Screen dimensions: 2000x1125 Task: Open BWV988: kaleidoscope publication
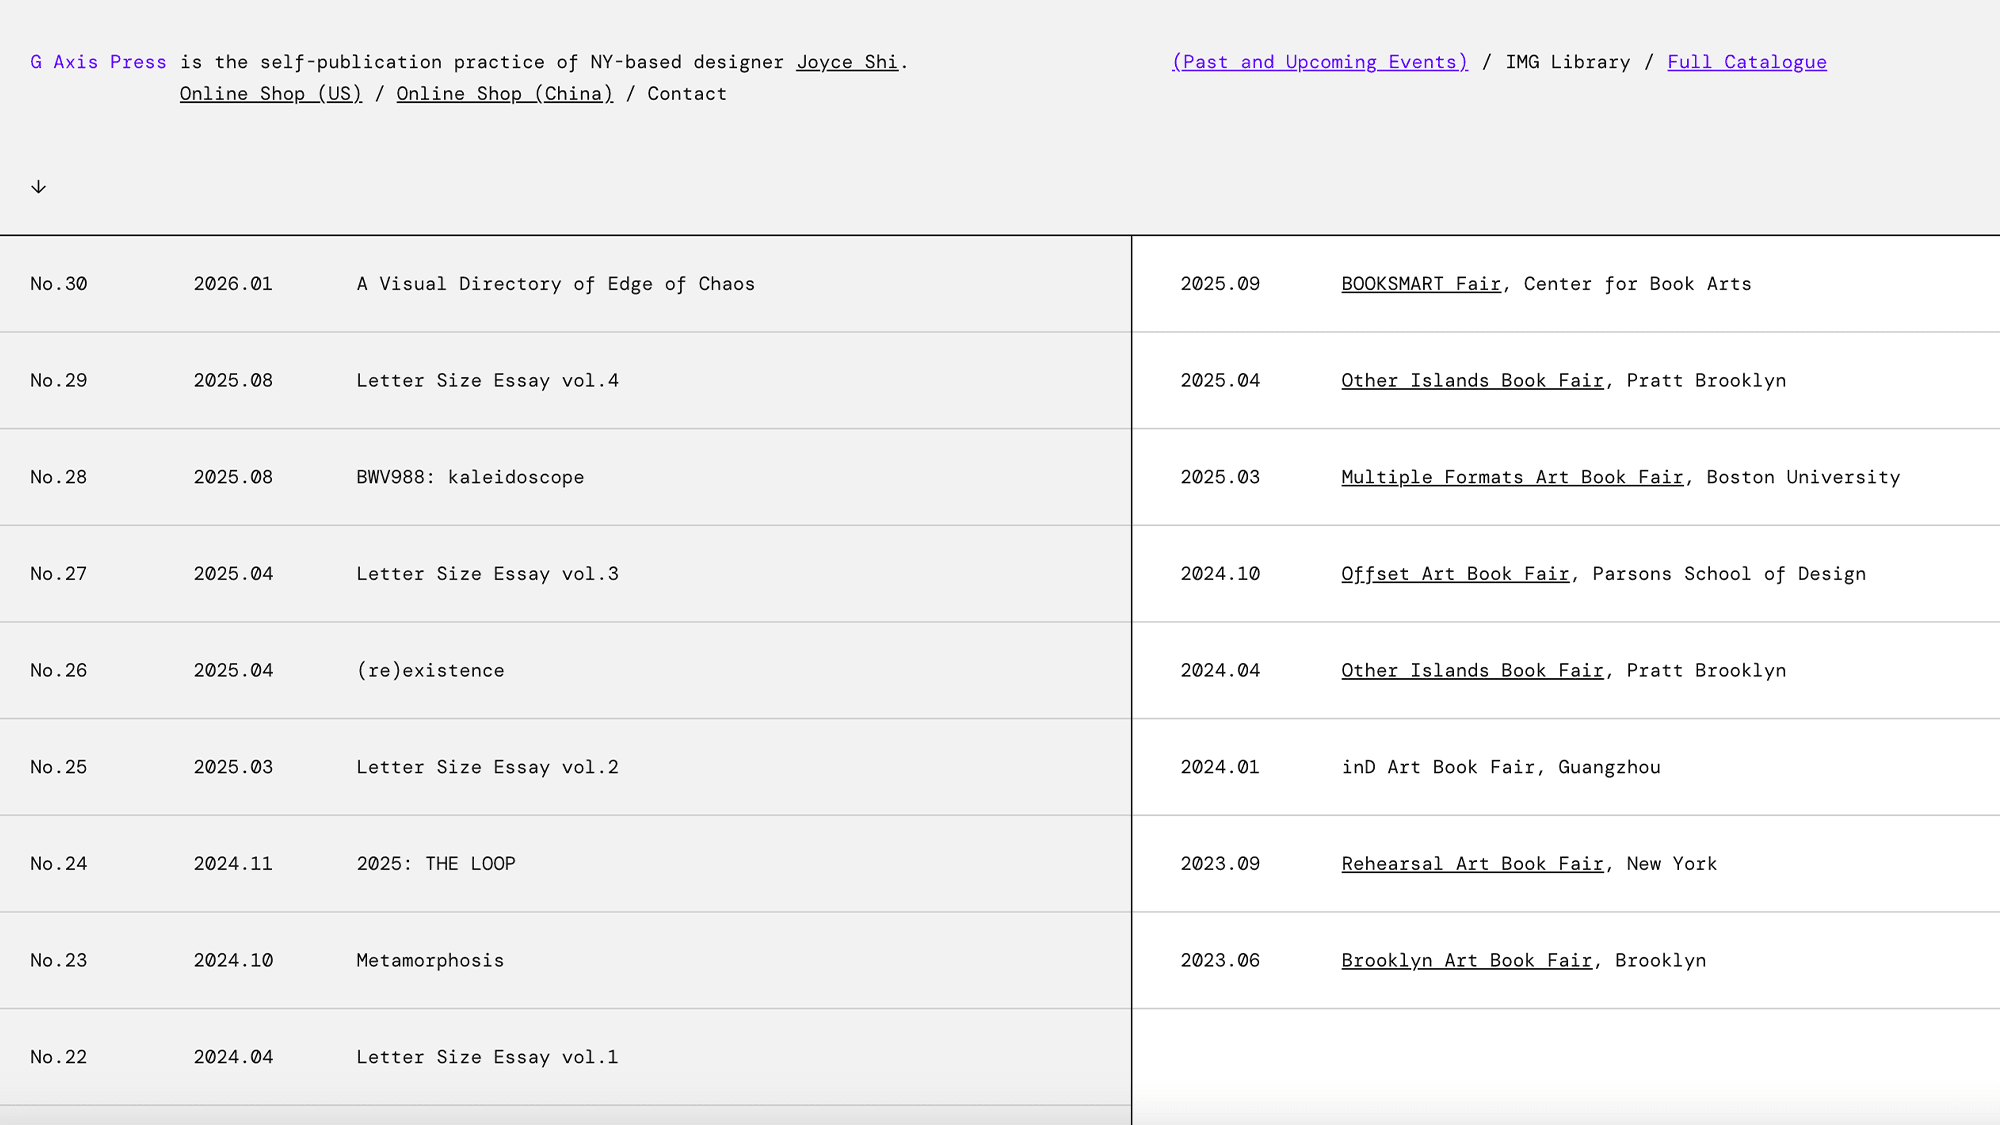click(x=470, y=478)
